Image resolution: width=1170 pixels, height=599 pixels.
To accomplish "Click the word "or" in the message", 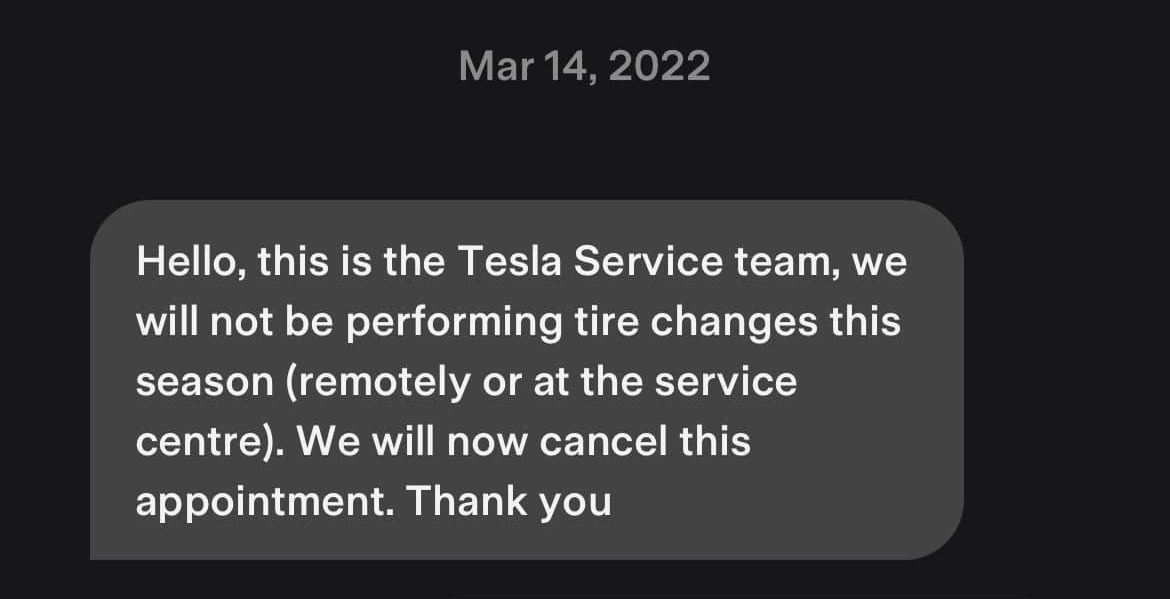I will tap(502, 382).
